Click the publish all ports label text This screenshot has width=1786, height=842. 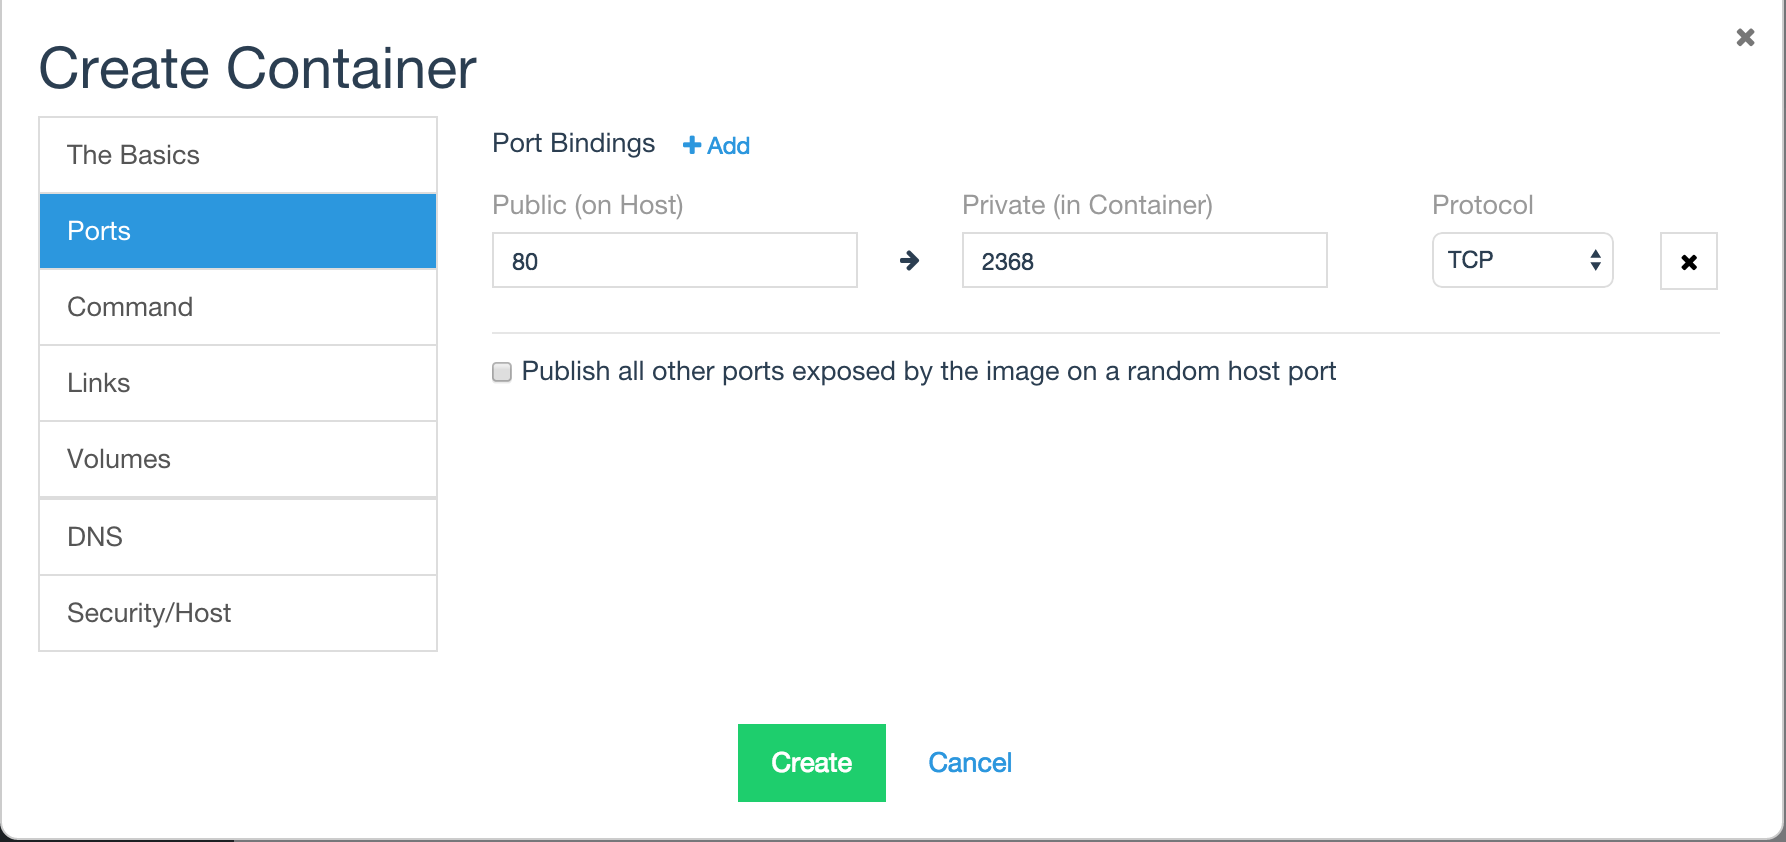[929, 372]
